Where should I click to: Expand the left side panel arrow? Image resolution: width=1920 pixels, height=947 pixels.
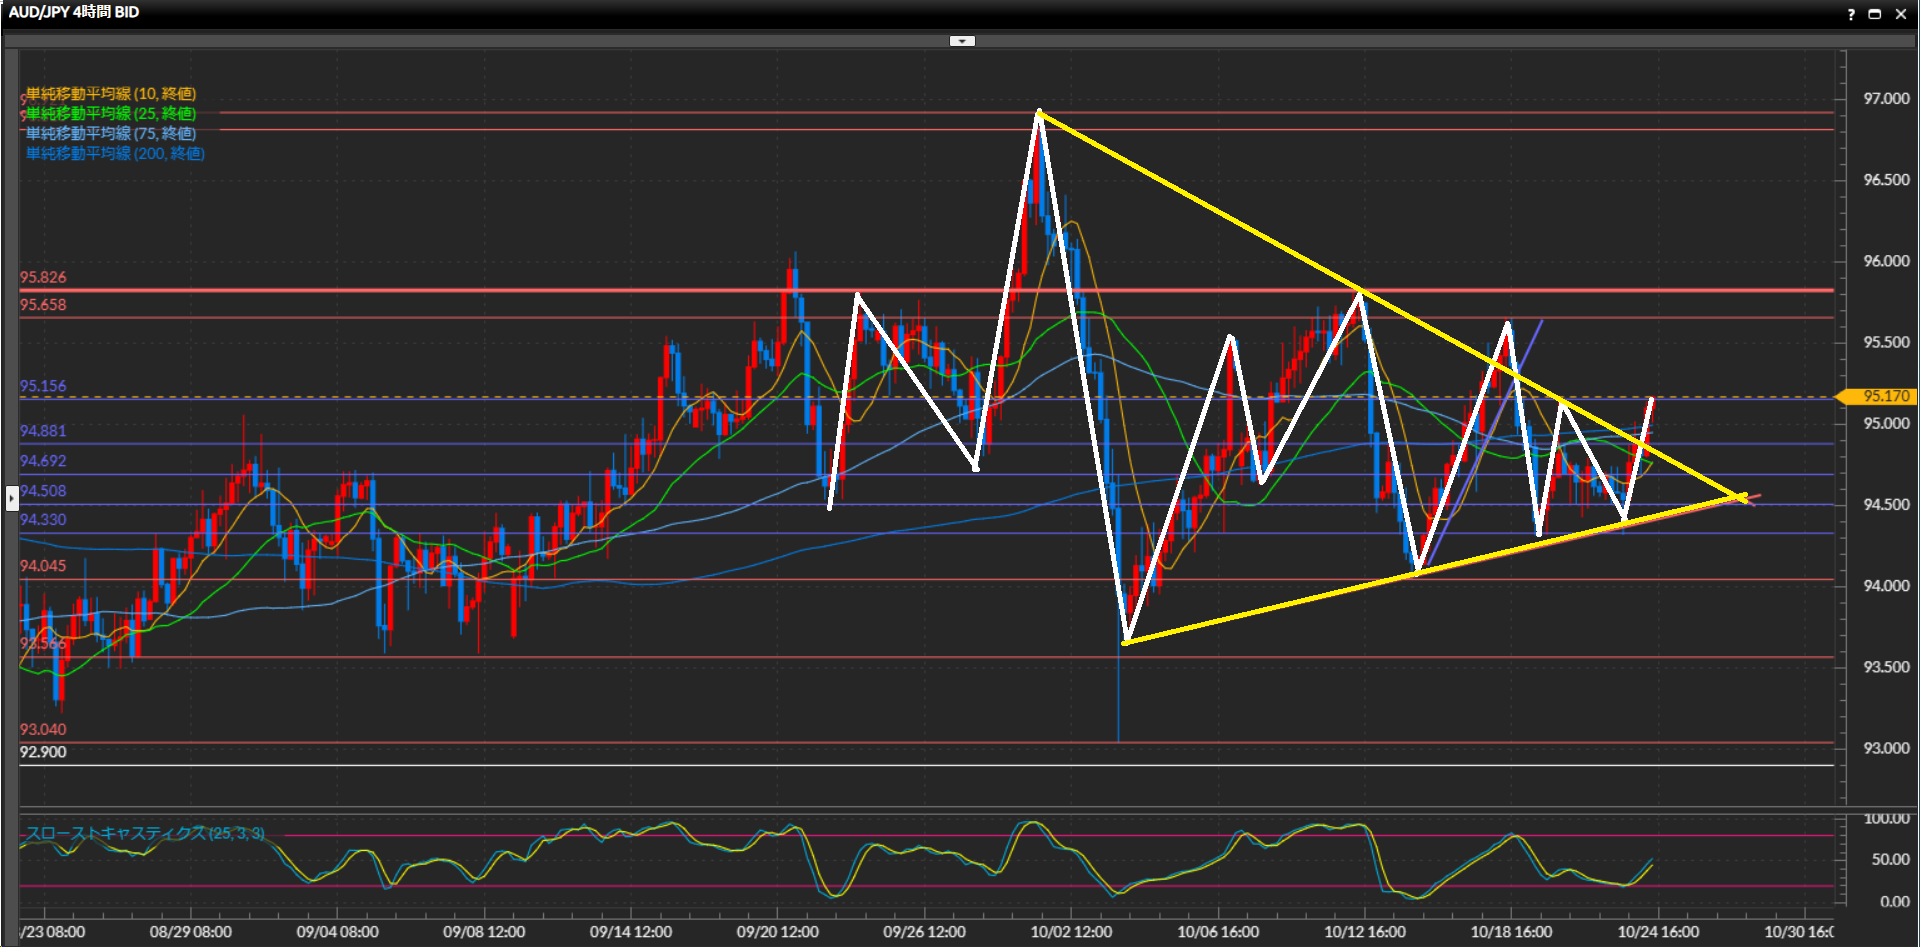(x=12, y=497)
